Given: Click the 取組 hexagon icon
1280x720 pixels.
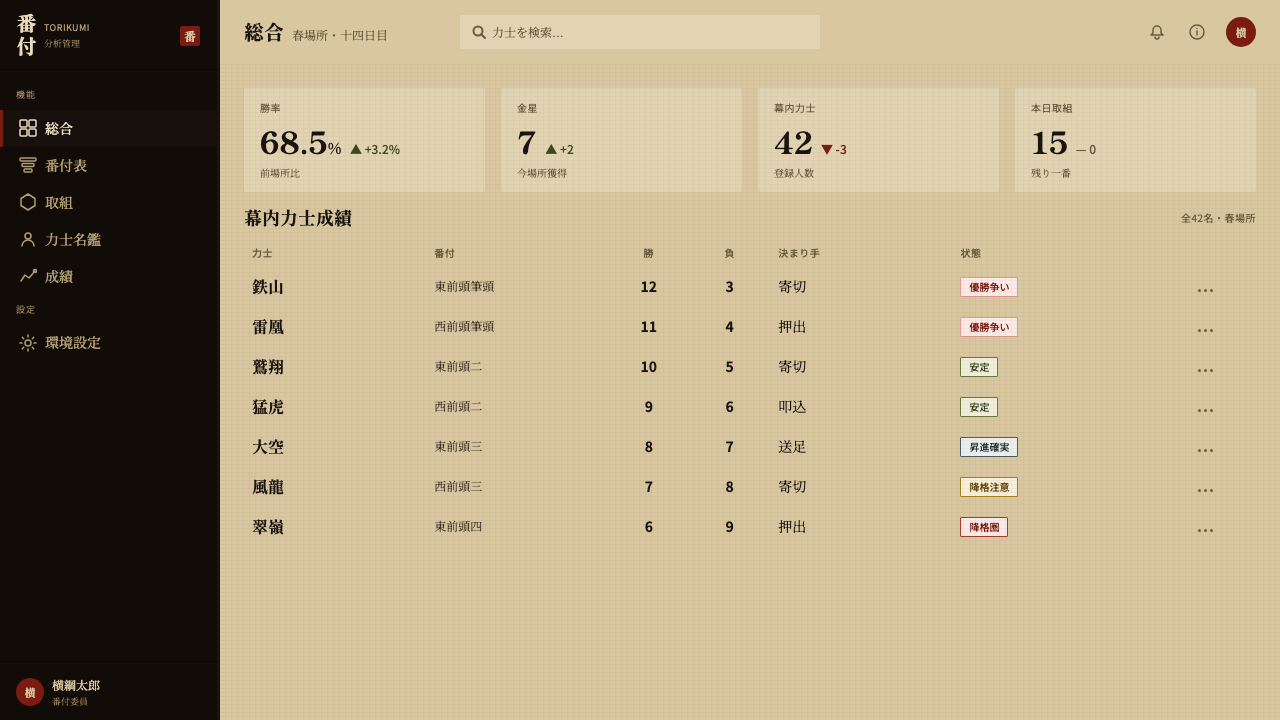Looking at the screenshot, I should click(x=28, y=202).
